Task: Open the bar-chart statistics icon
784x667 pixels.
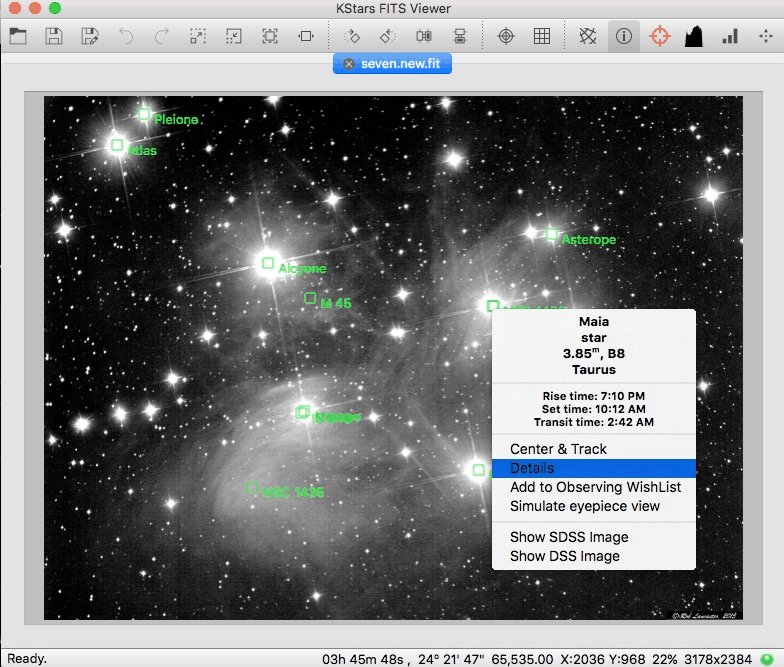Action: [730, 37]
